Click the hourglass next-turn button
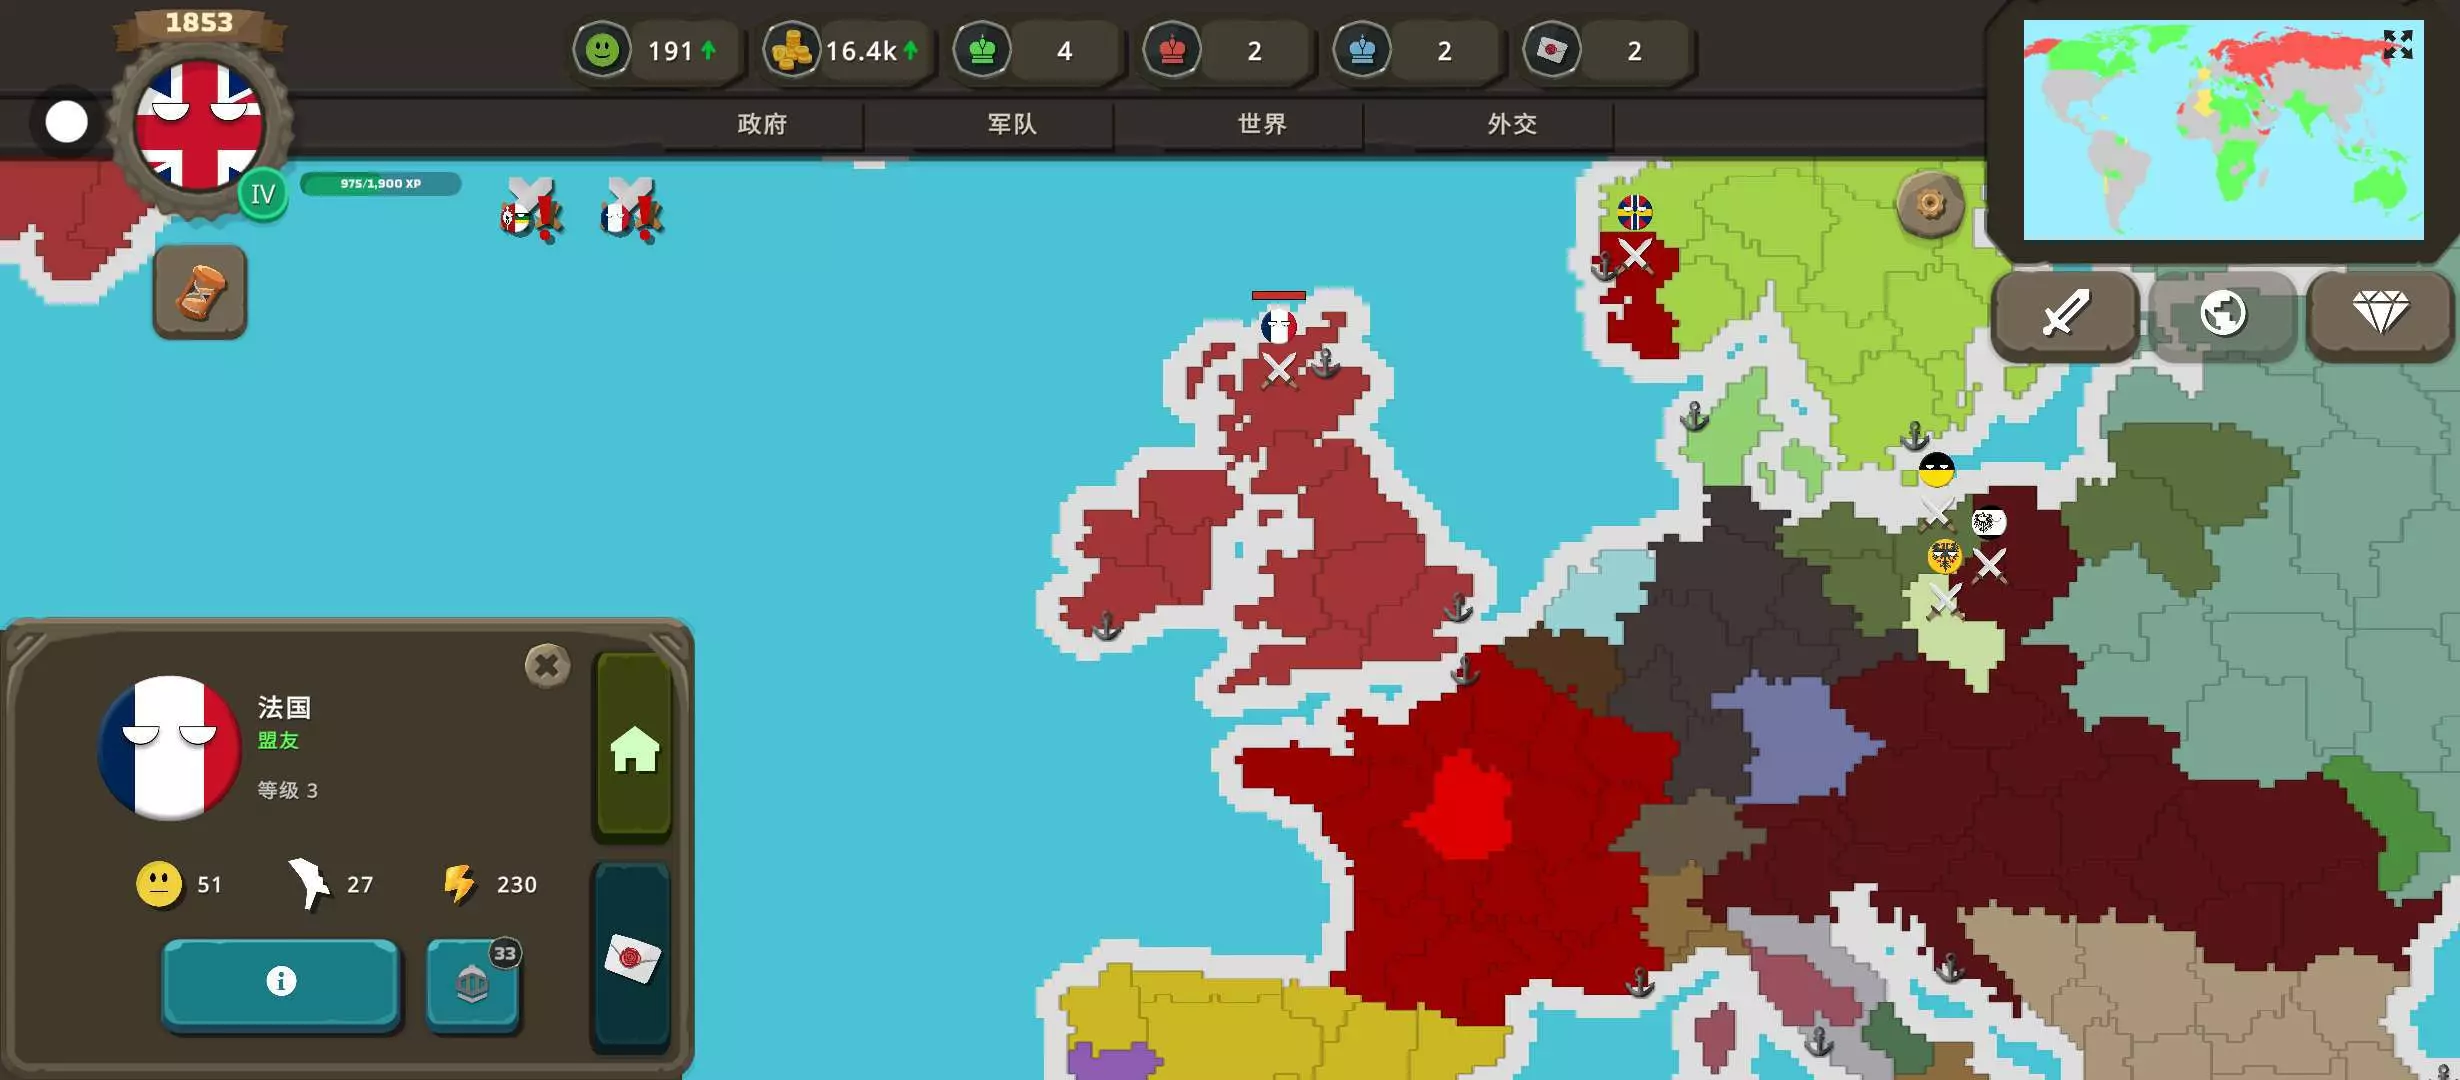2460x1080 pixels. point(200,292)
